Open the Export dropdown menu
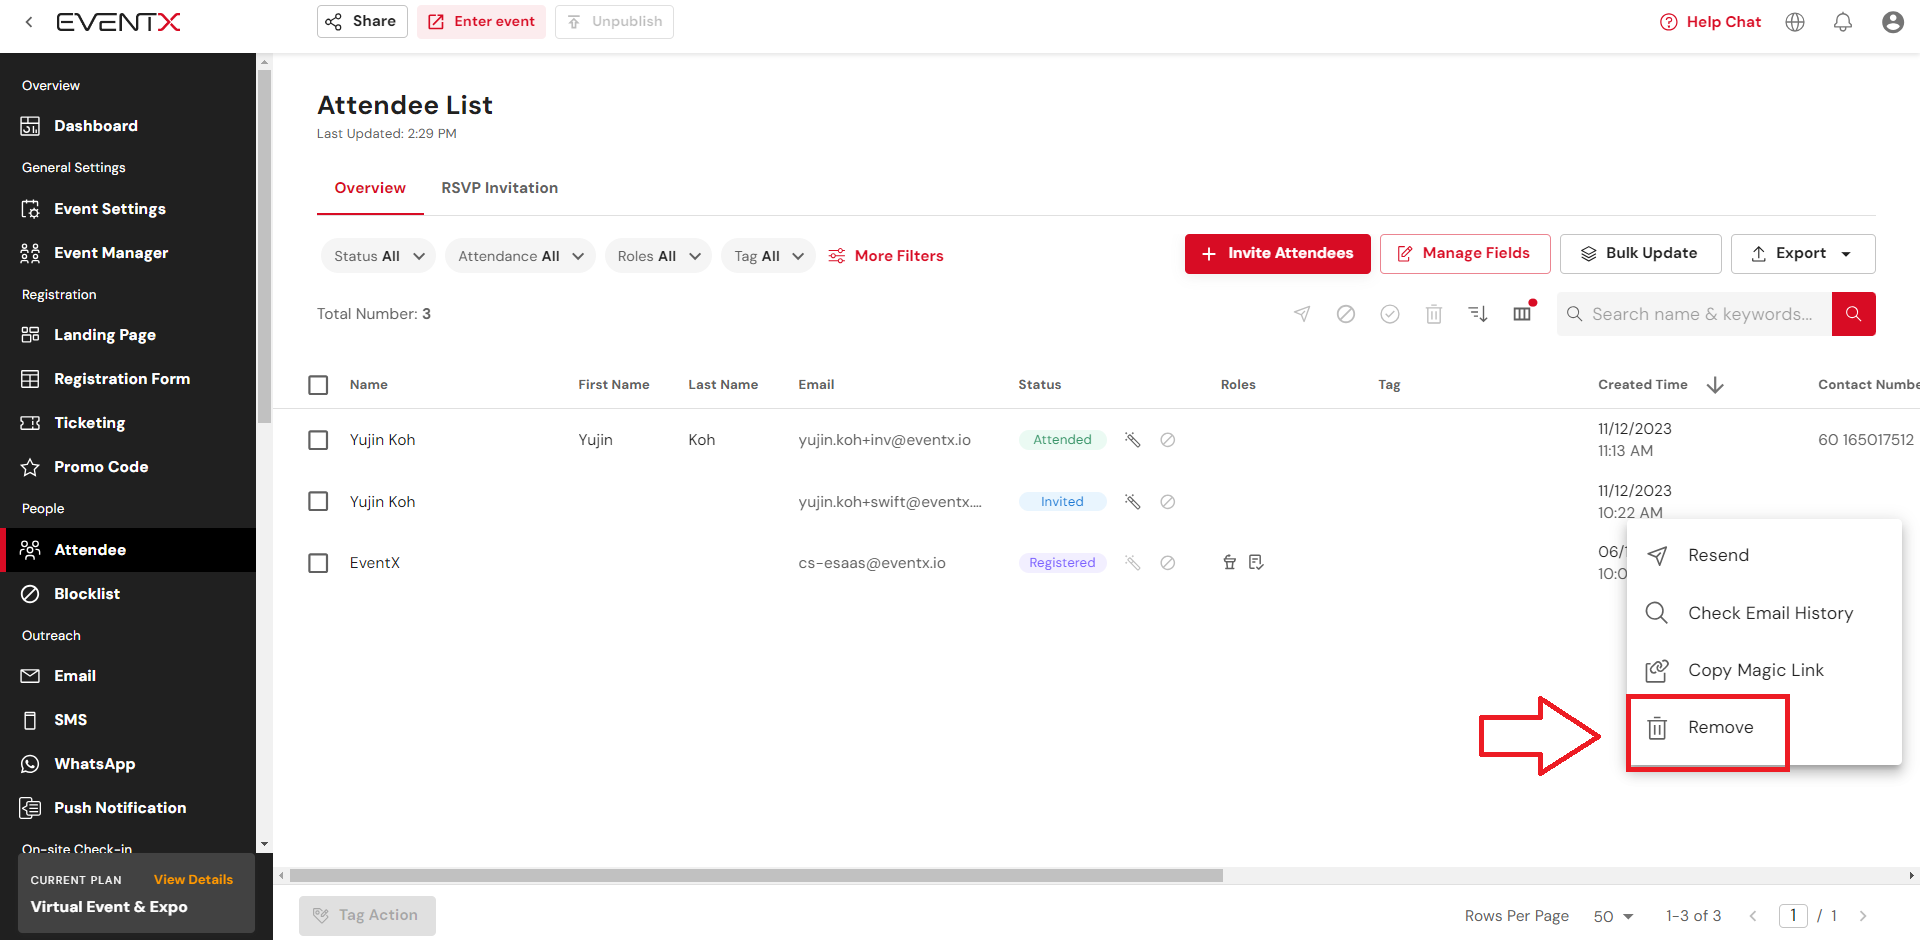 [x=1802, y=254]
